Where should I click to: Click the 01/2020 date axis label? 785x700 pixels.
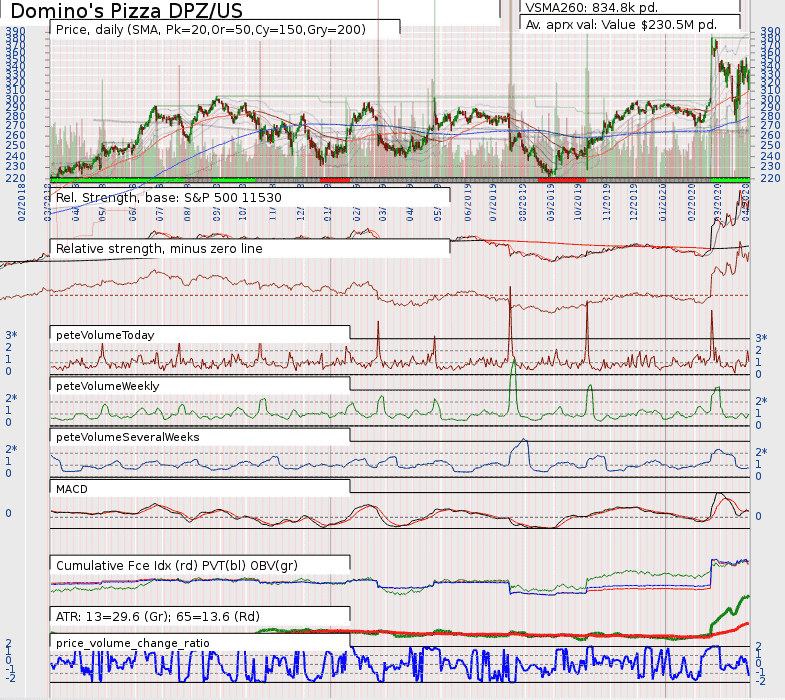662,202
